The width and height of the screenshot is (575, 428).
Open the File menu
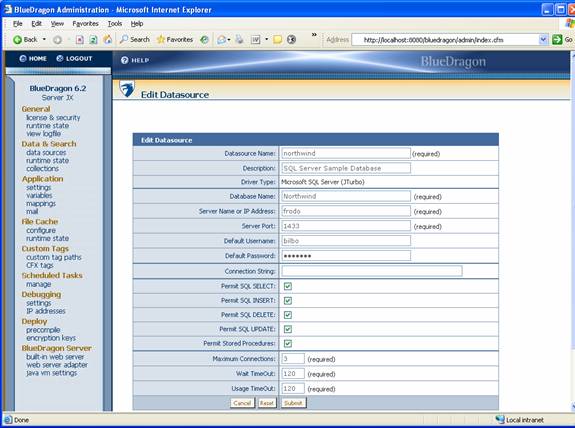[x=18, y=23]
